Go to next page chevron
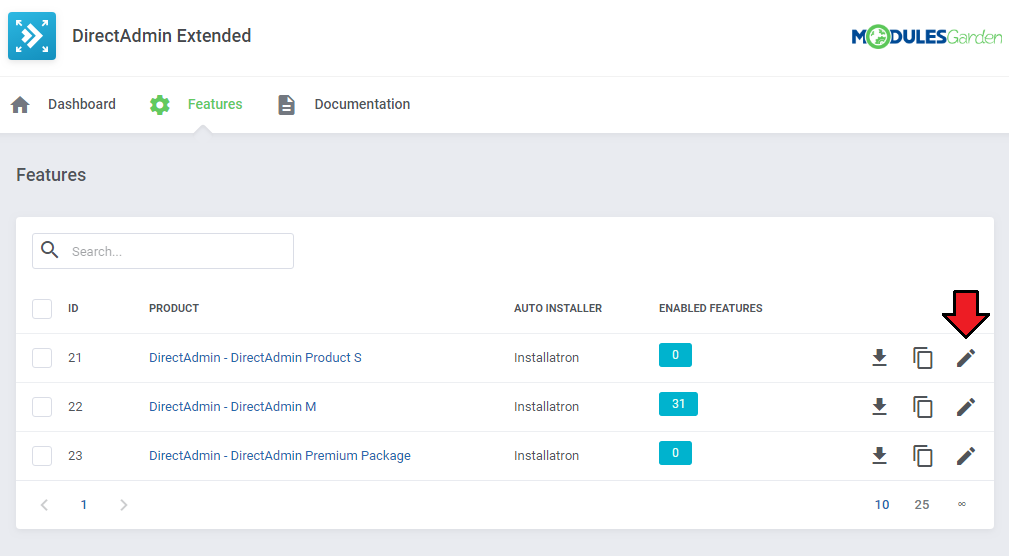This screenshot has width=1009, height=556. (x=124, y=505)
